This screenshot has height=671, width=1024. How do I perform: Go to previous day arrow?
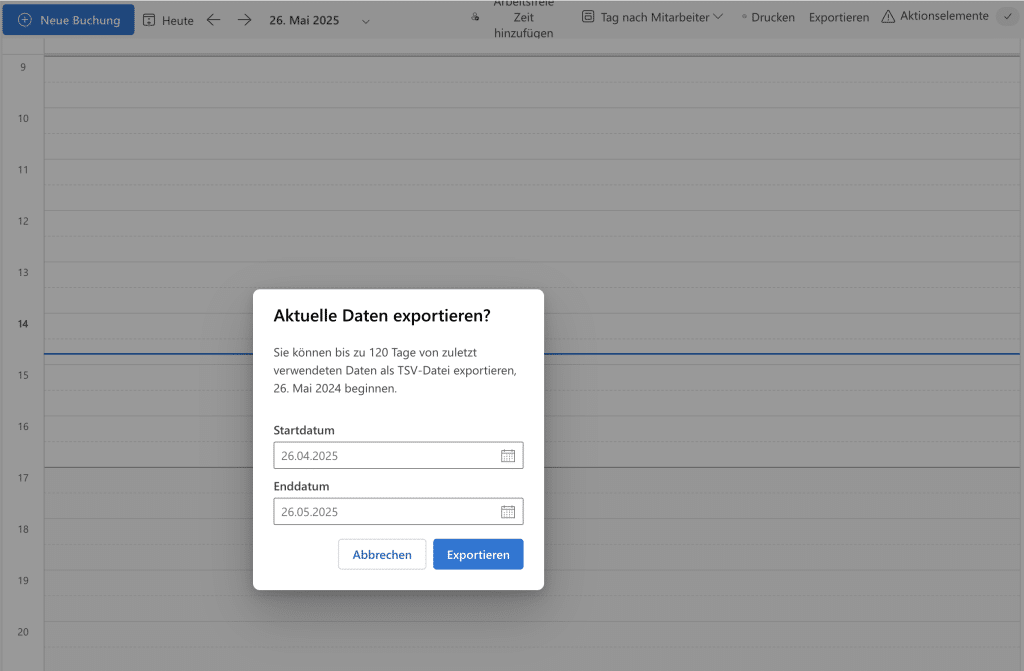213,20
